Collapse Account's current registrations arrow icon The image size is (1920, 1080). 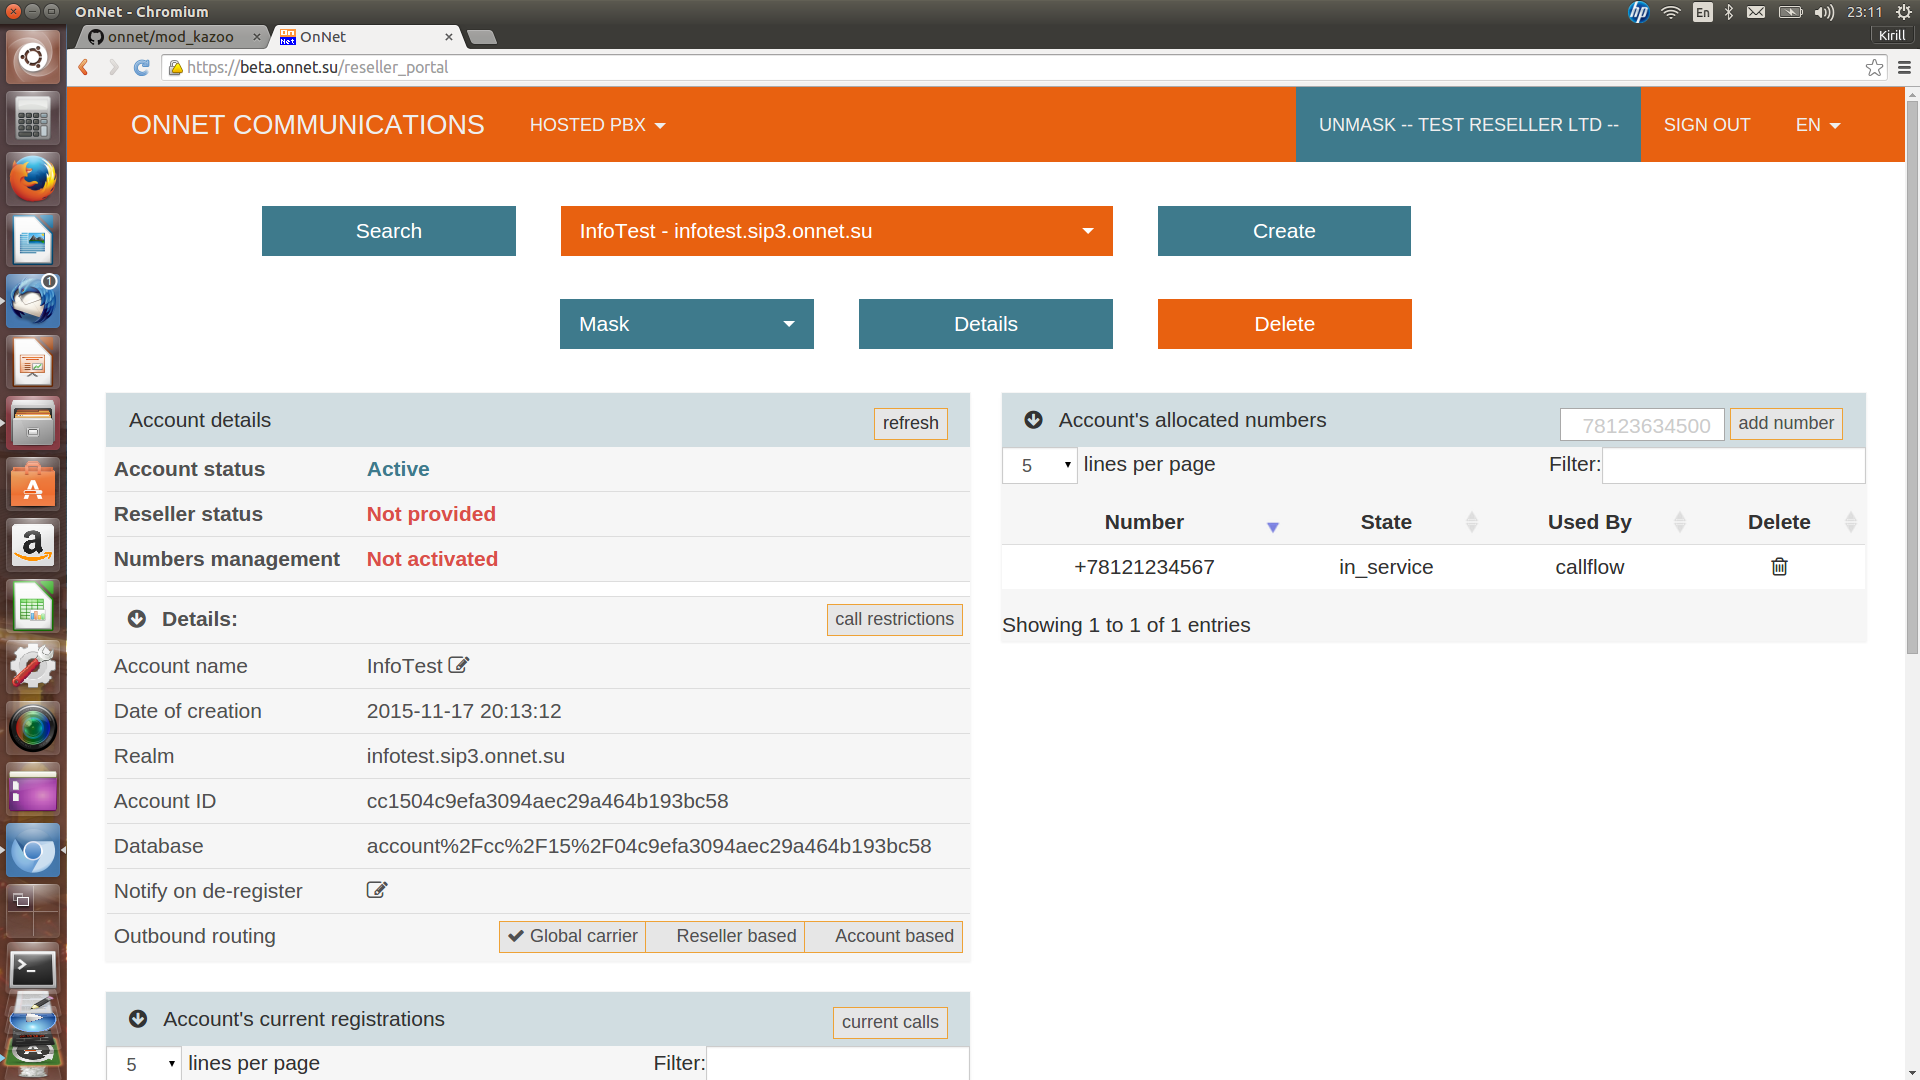coord(138,1019)
